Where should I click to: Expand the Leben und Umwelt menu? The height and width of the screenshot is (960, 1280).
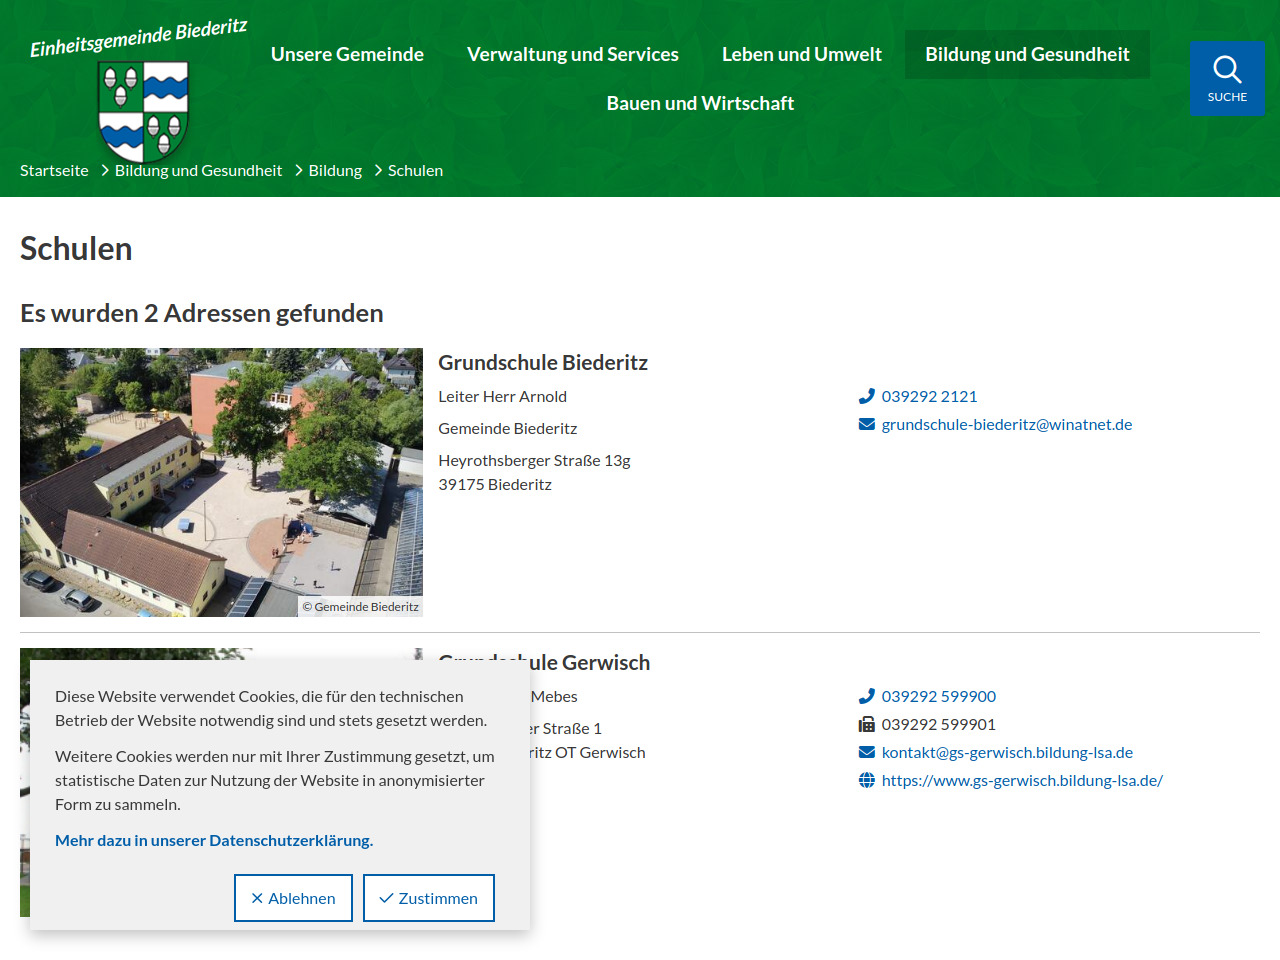[801, 54]
